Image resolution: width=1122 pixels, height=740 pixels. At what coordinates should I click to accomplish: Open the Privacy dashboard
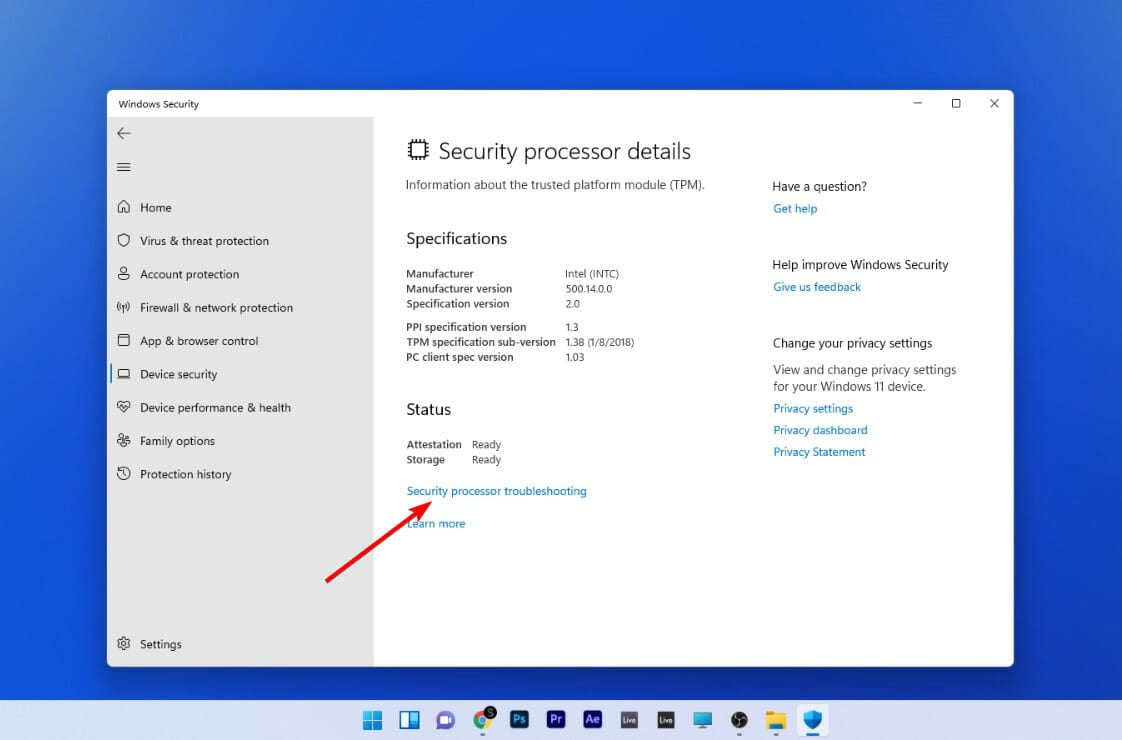click(820, 429)
